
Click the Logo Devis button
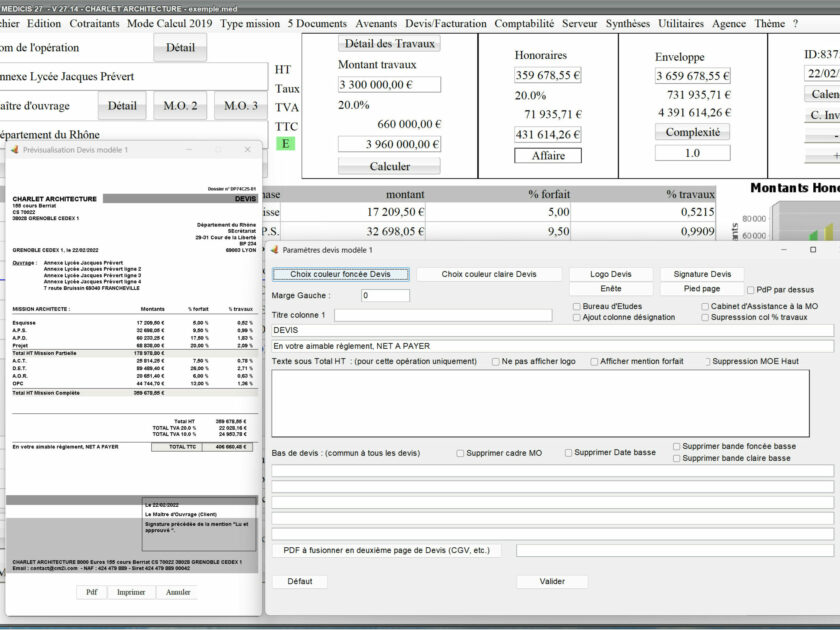(x=611, y=274)
